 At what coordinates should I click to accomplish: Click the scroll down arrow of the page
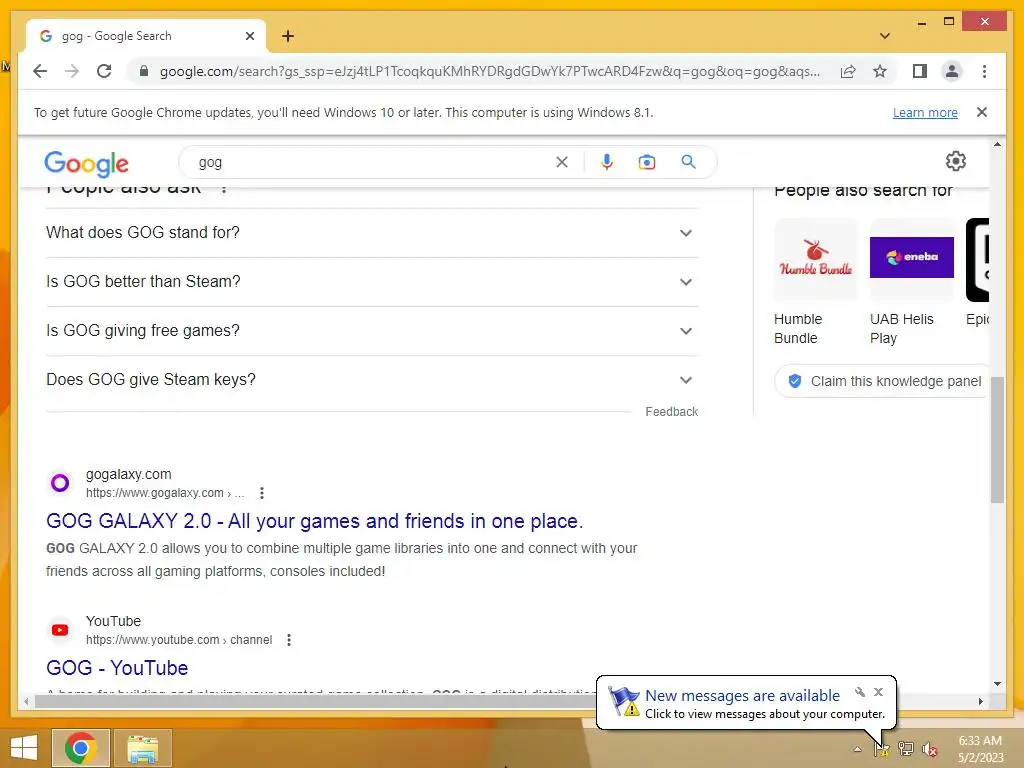click(x=997, y=684)
